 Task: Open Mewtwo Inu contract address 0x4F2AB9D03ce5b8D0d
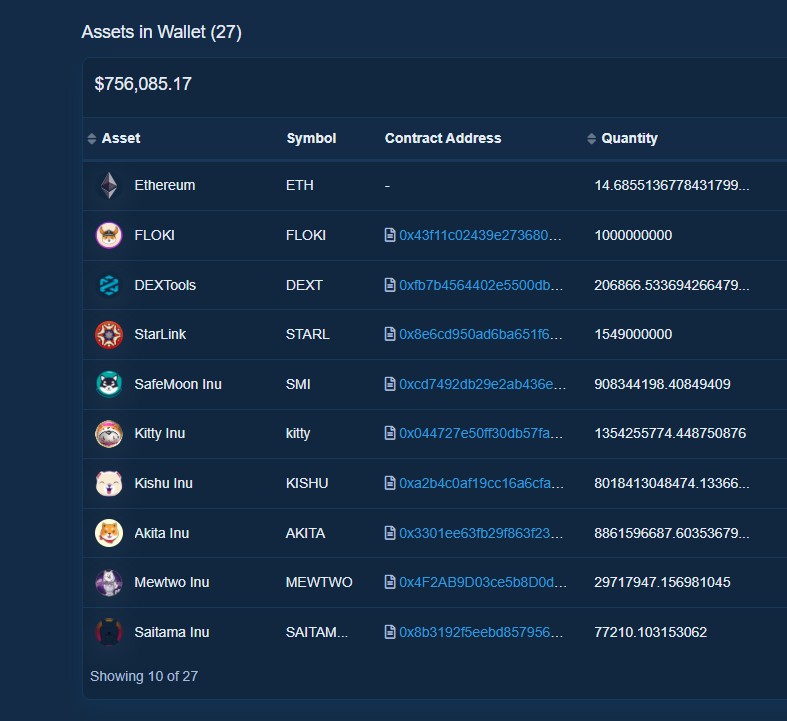483,582
